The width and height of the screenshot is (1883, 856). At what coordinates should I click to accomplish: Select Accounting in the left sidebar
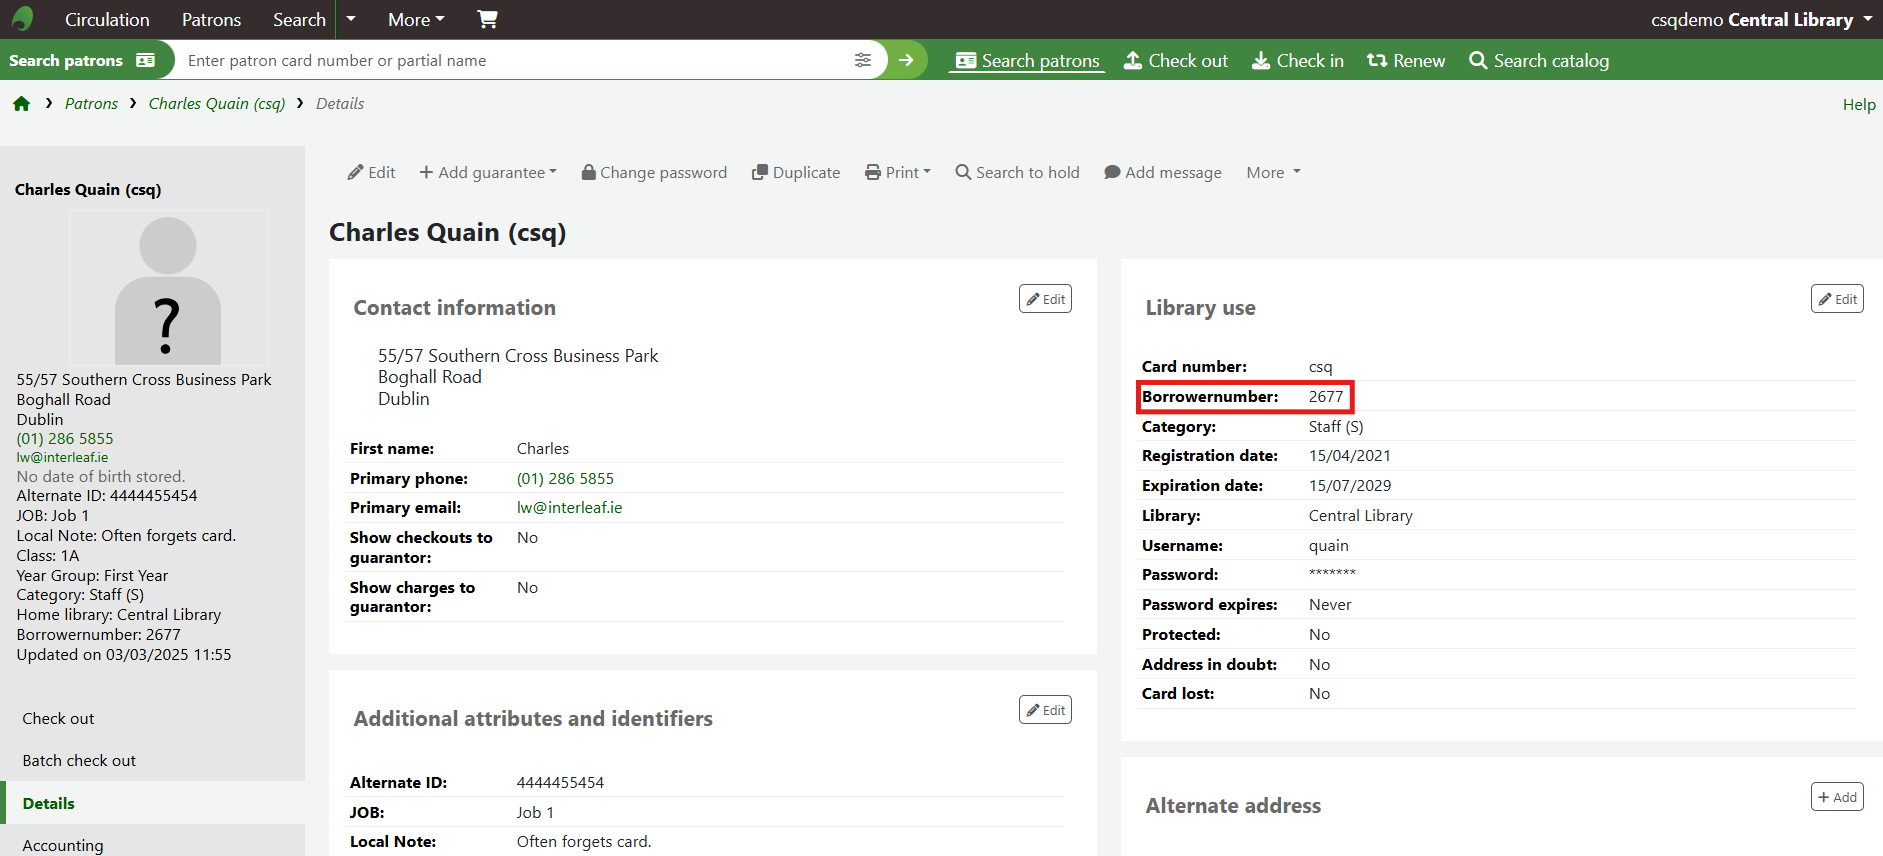(63, 845)
